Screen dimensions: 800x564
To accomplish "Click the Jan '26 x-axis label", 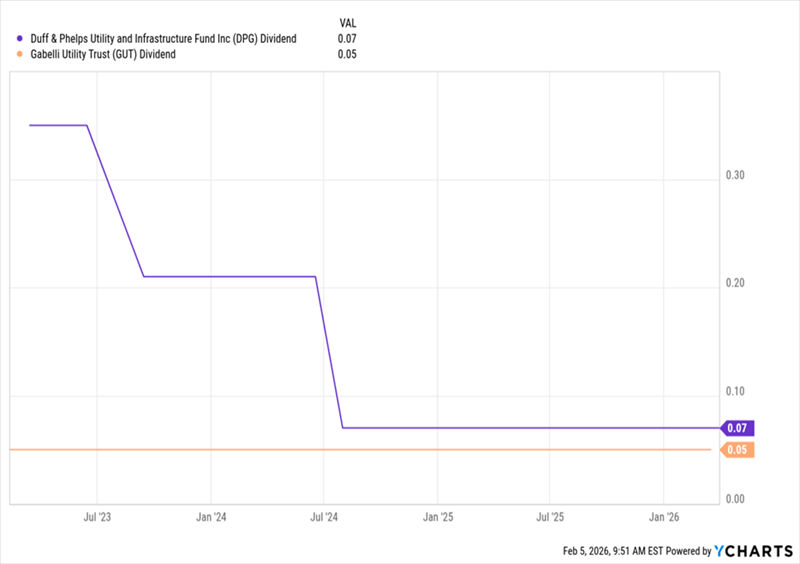I will 665,517.
